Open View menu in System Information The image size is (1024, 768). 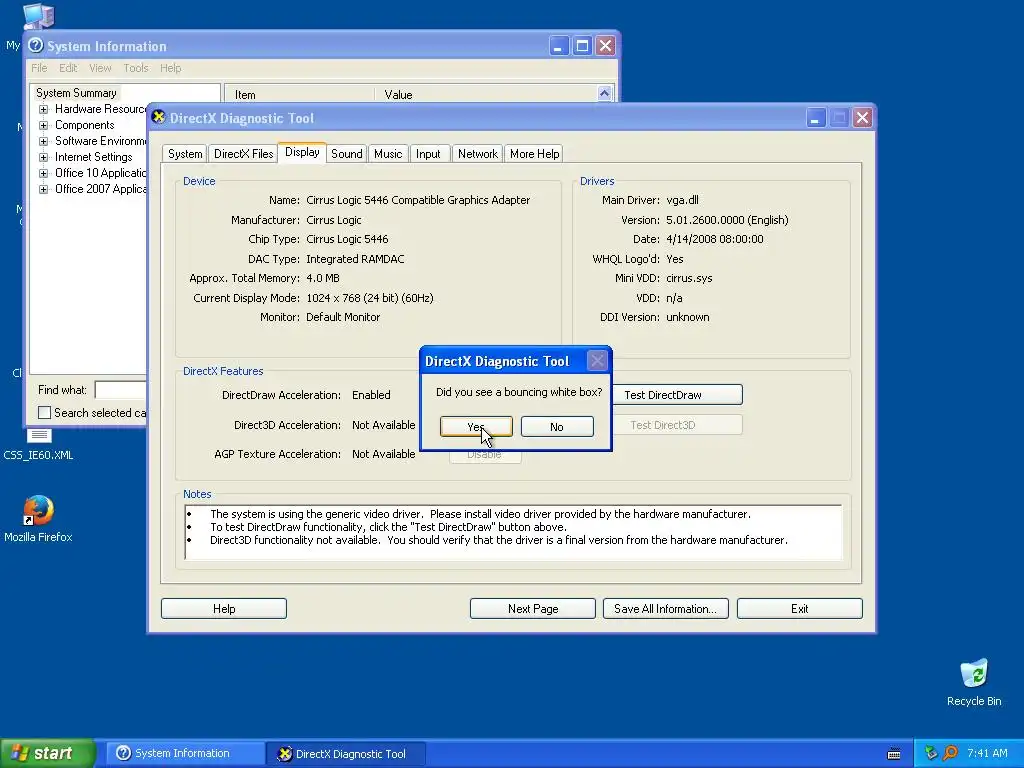click(x=100, y=68)
